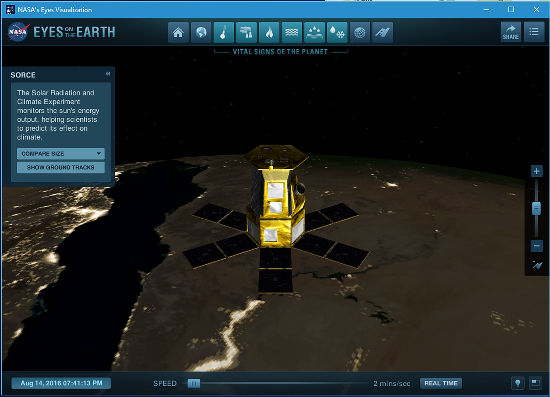Viewport: 550px width, 397px height.
Task: Expand the Compare Size dropdown
Action: tap(61, 154)
